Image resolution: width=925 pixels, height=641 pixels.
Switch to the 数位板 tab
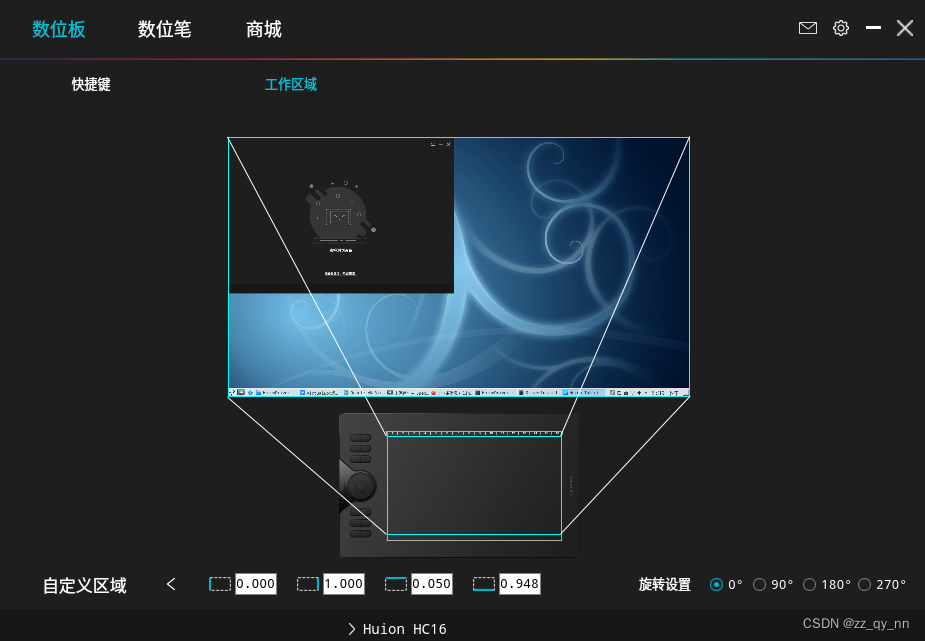pos(58,29)
